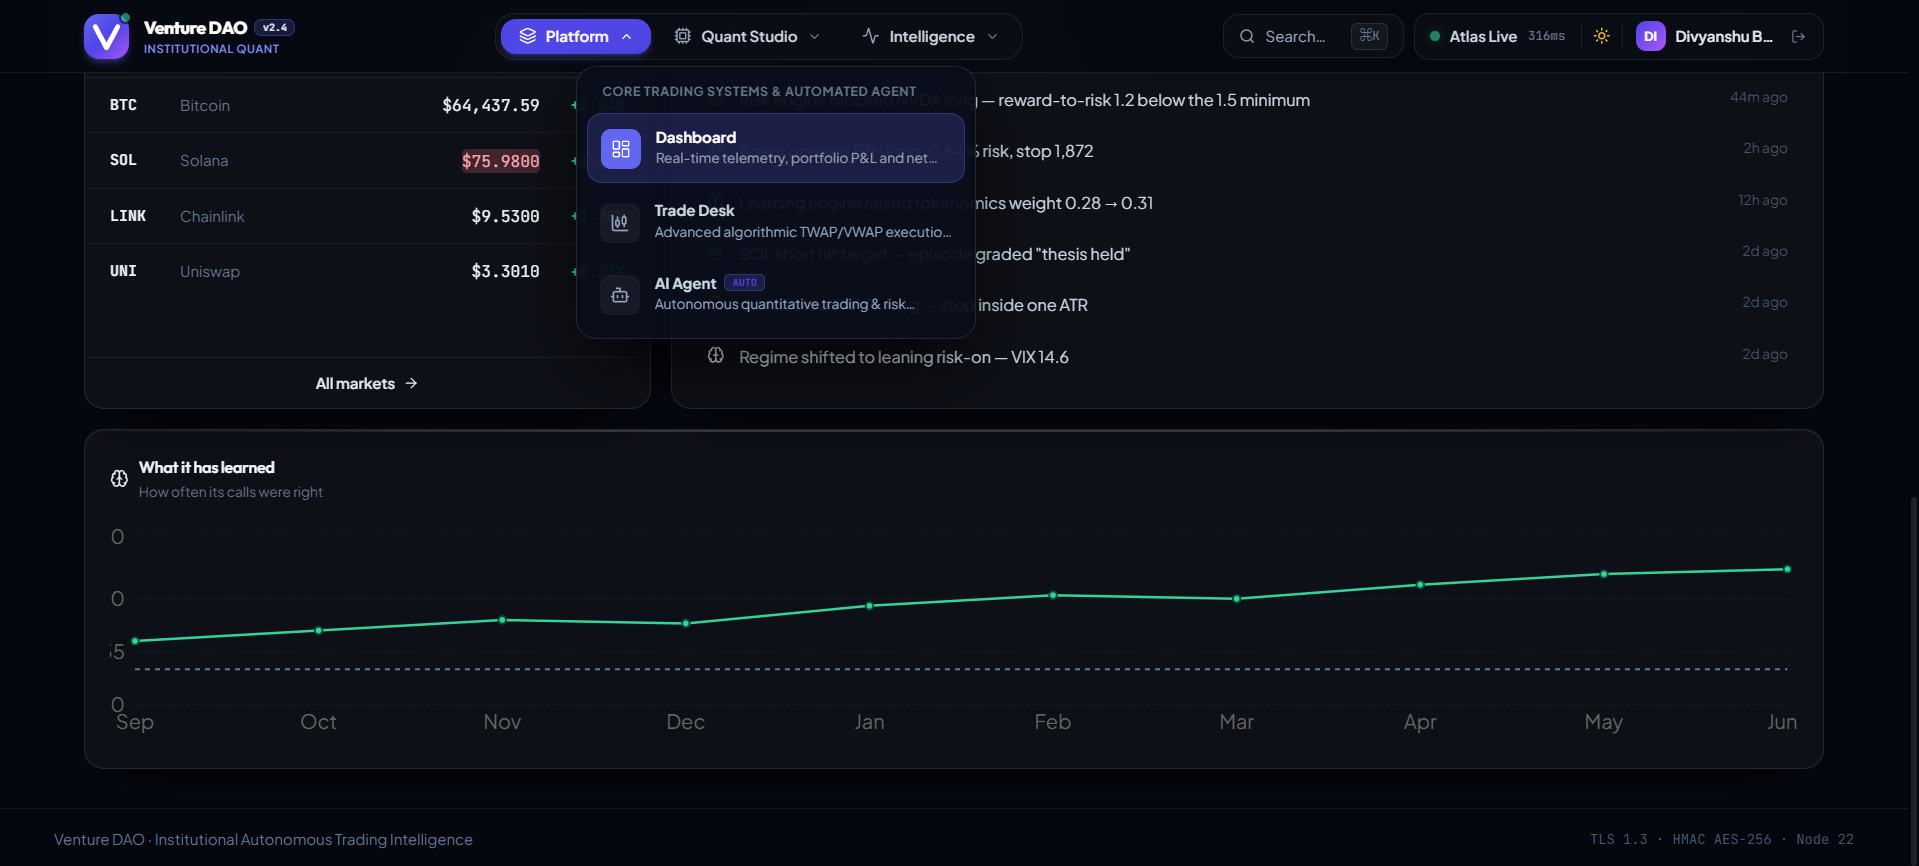Click the Quant Studio chip icon
Screen dimensions: 1919x866
[x=683, y=36]
